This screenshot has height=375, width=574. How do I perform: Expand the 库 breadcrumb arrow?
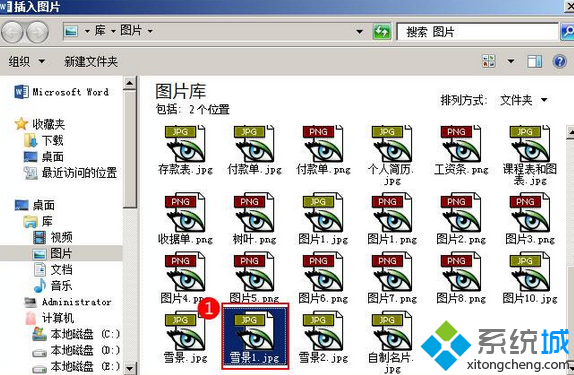point(113,31)
